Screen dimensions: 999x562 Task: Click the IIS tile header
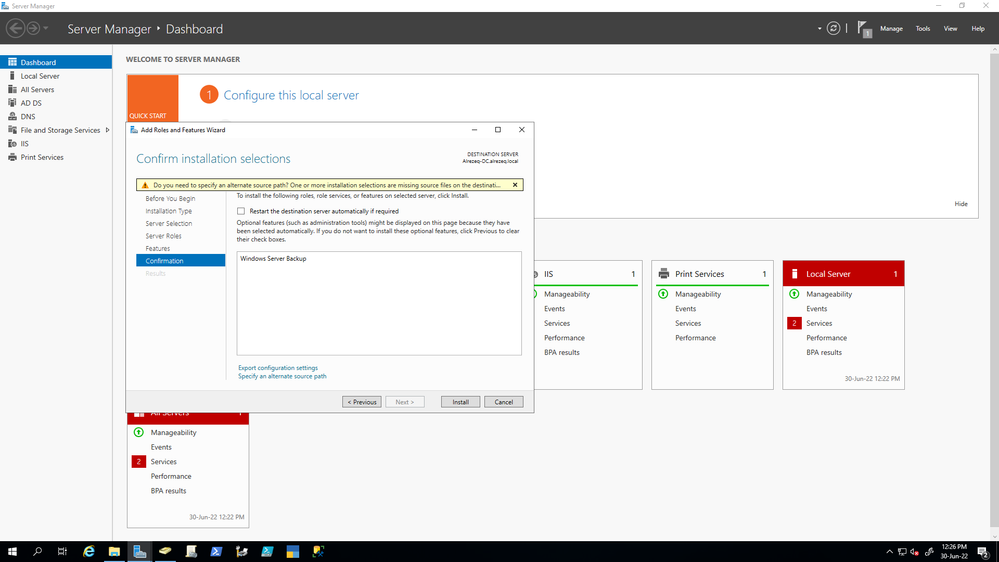click(x=586, y=274)
